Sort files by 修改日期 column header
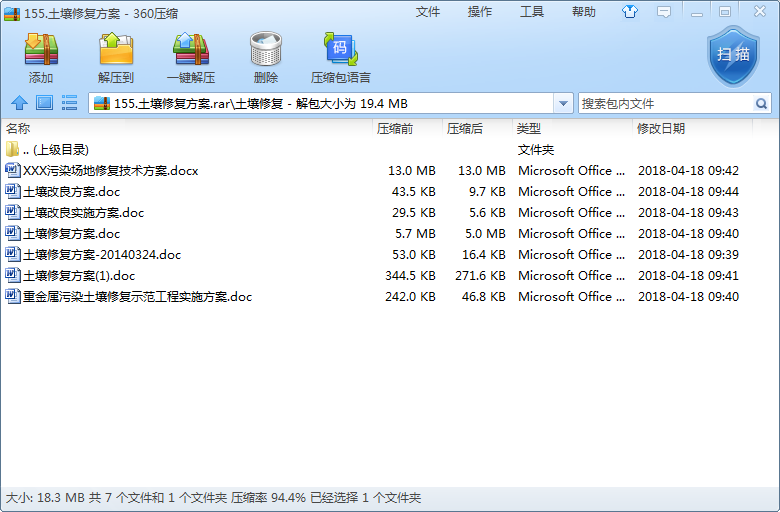Image resolution: width=780 pixels, height=512 pixels. (661, 129)
